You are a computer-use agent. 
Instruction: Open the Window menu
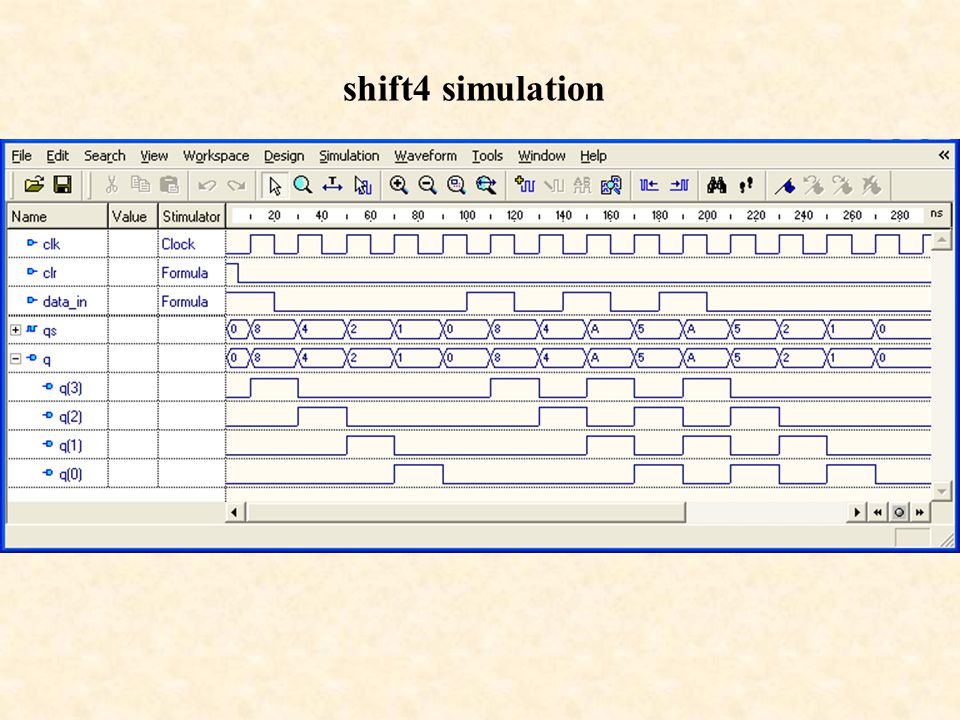[542, 156]
